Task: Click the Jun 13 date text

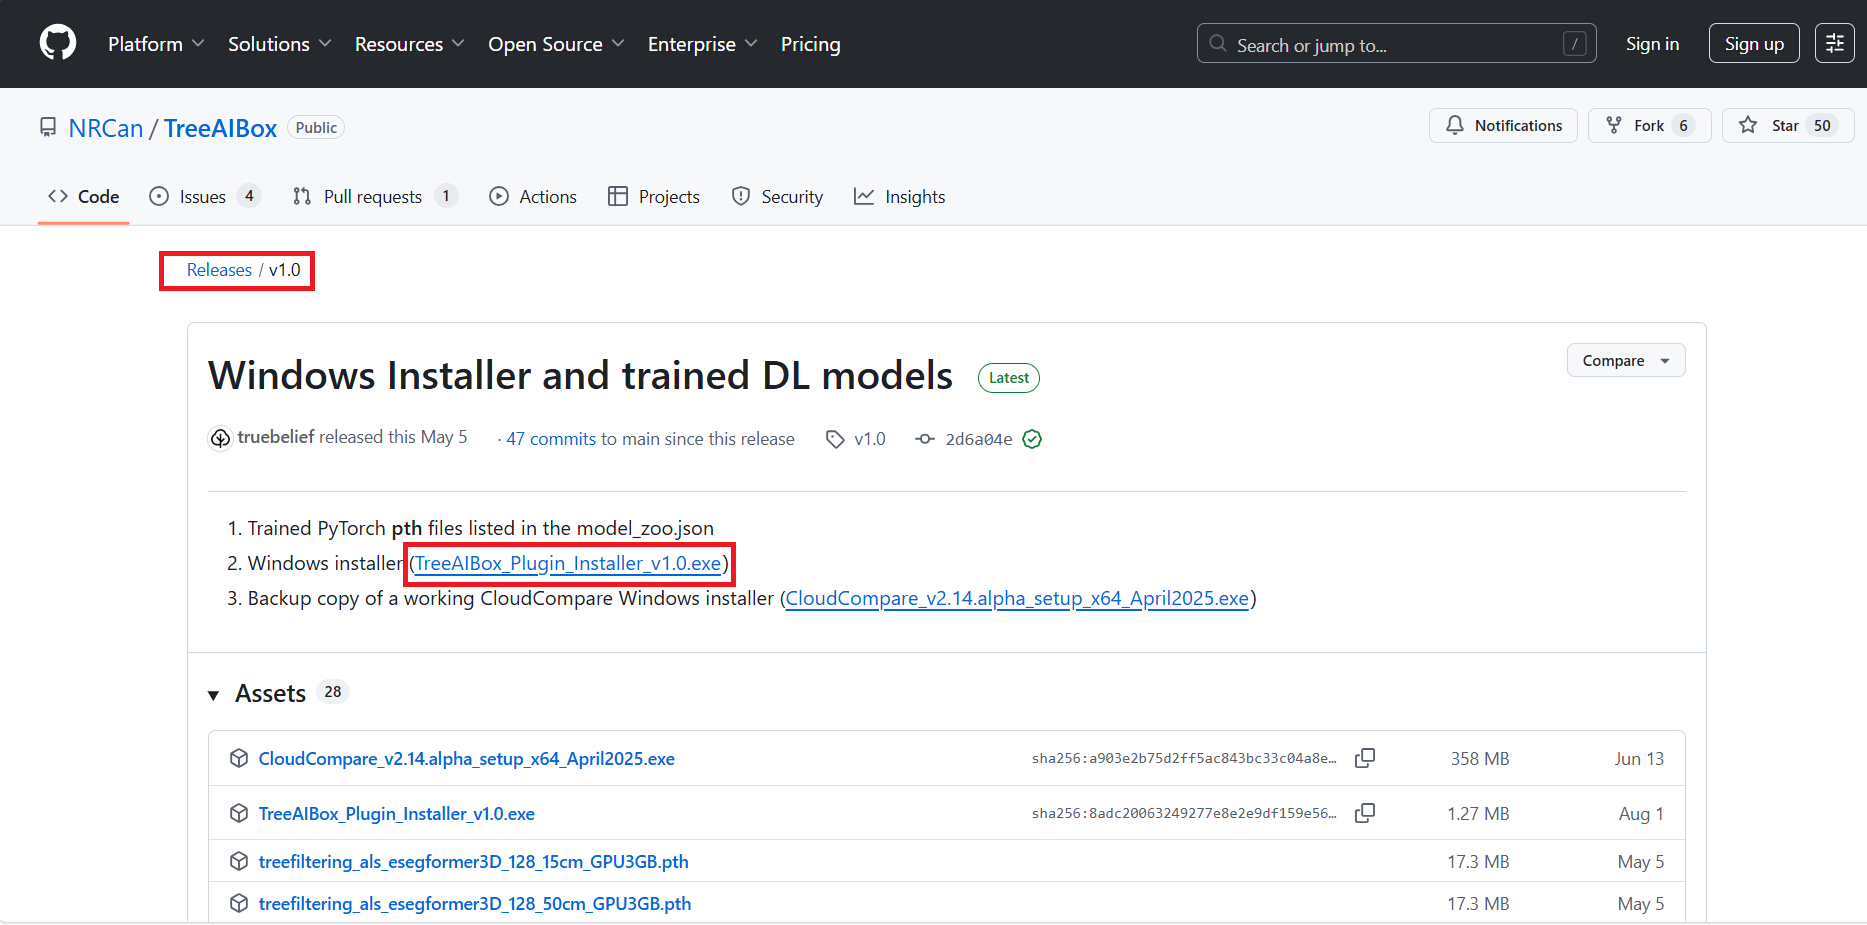Action: (x=1639, y=758)
